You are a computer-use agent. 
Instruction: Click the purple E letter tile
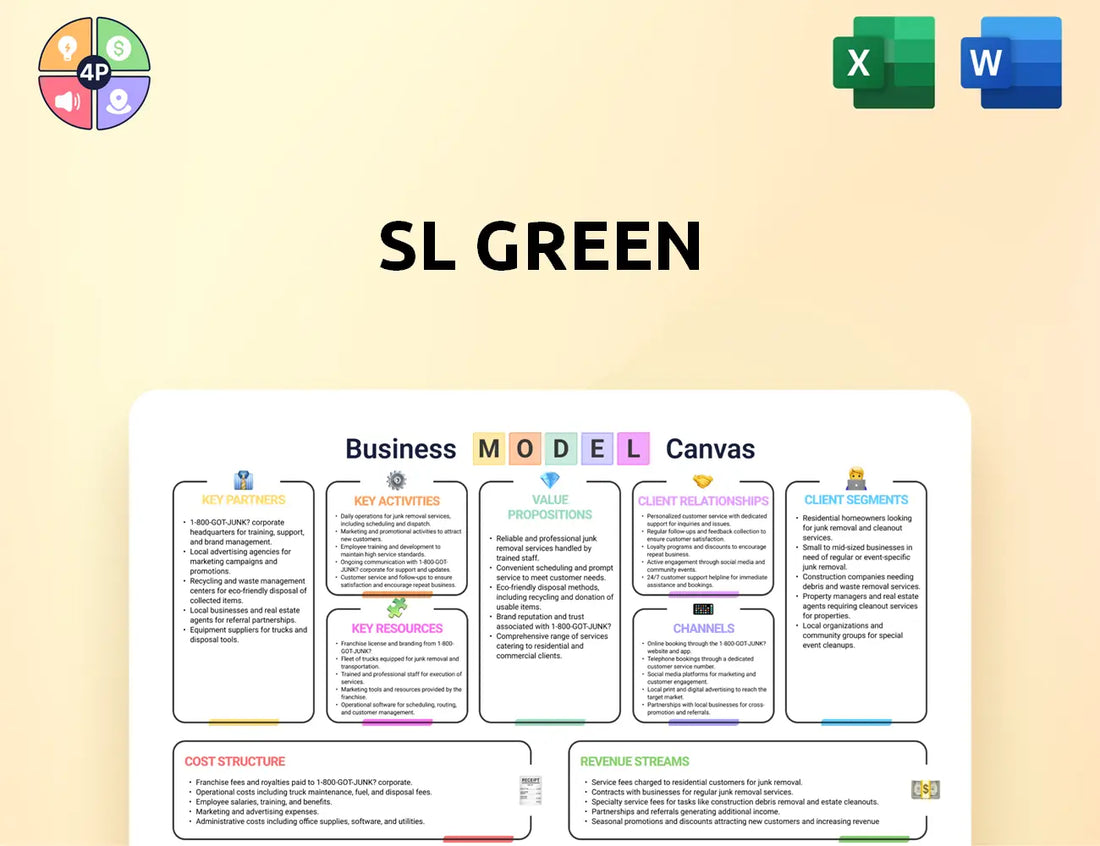[597, 449]
